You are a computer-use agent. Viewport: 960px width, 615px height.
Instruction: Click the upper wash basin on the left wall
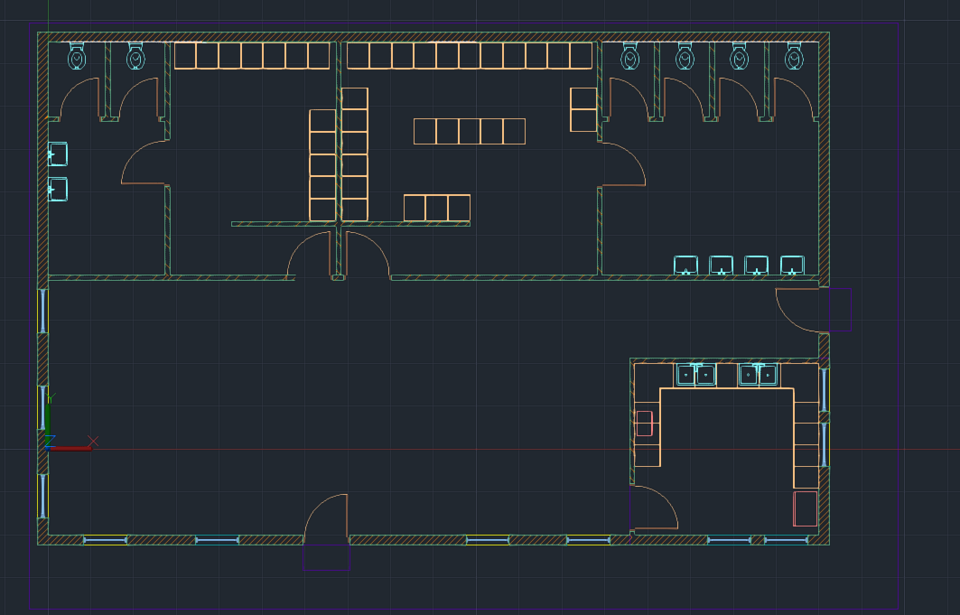(x=58, y=154)
